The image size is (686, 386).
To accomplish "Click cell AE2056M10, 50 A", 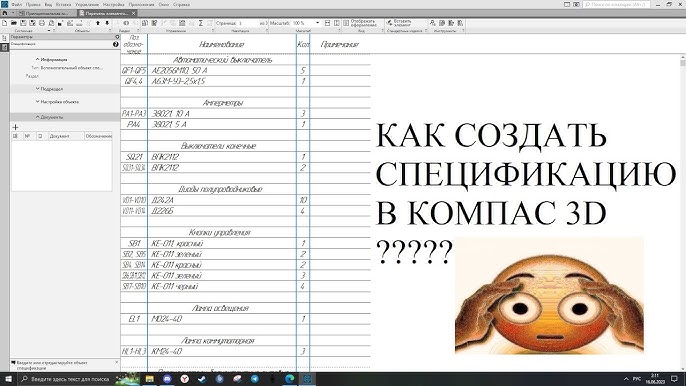I will pos(222,70).
